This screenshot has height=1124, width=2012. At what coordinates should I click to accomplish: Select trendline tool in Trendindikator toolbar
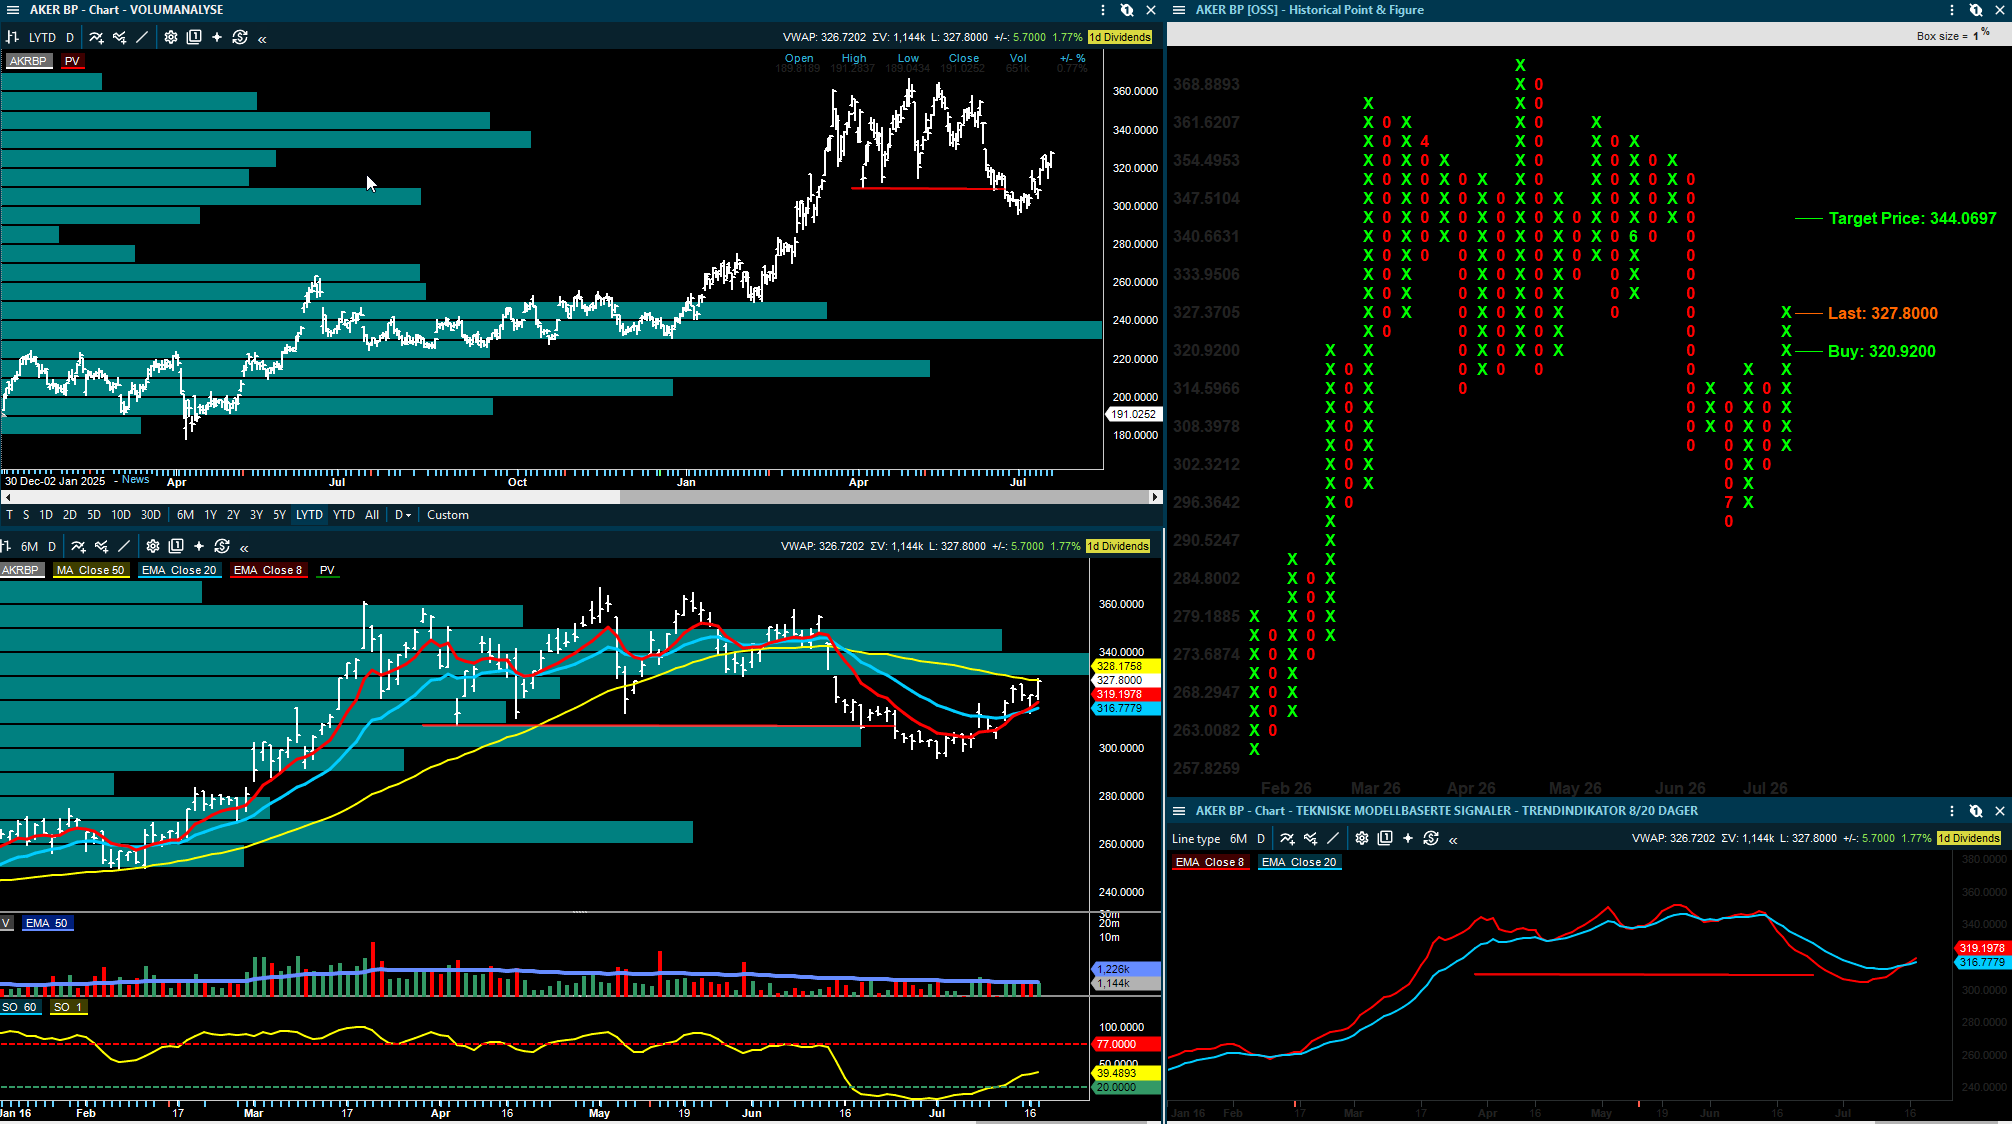[x=1333, y=838]
